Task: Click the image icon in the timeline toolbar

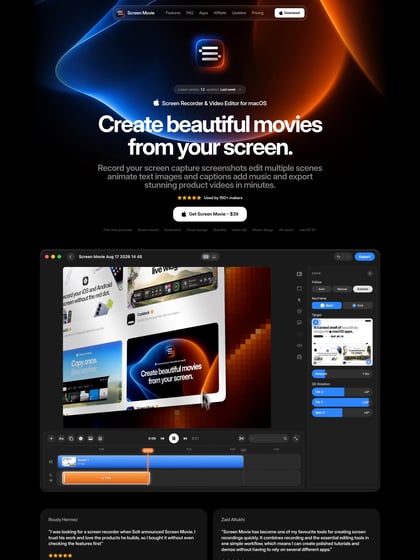Action: pos(90,438)
